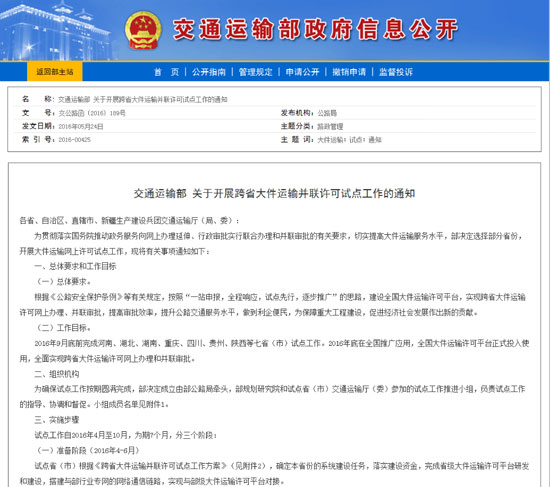
Task: Click the heading 一、总体要求和工作目标
Action: (x=75, y=266)
